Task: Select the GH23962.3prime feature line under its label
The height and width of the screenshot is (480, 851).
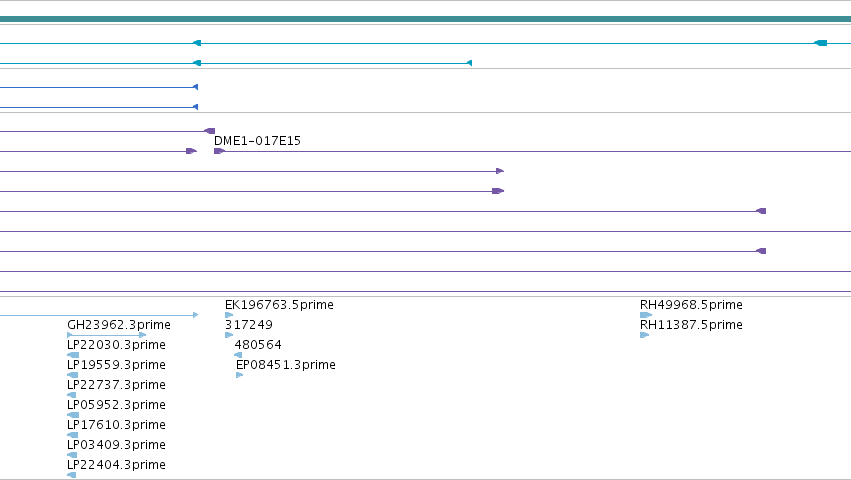Action: click(x=107, y=335)
